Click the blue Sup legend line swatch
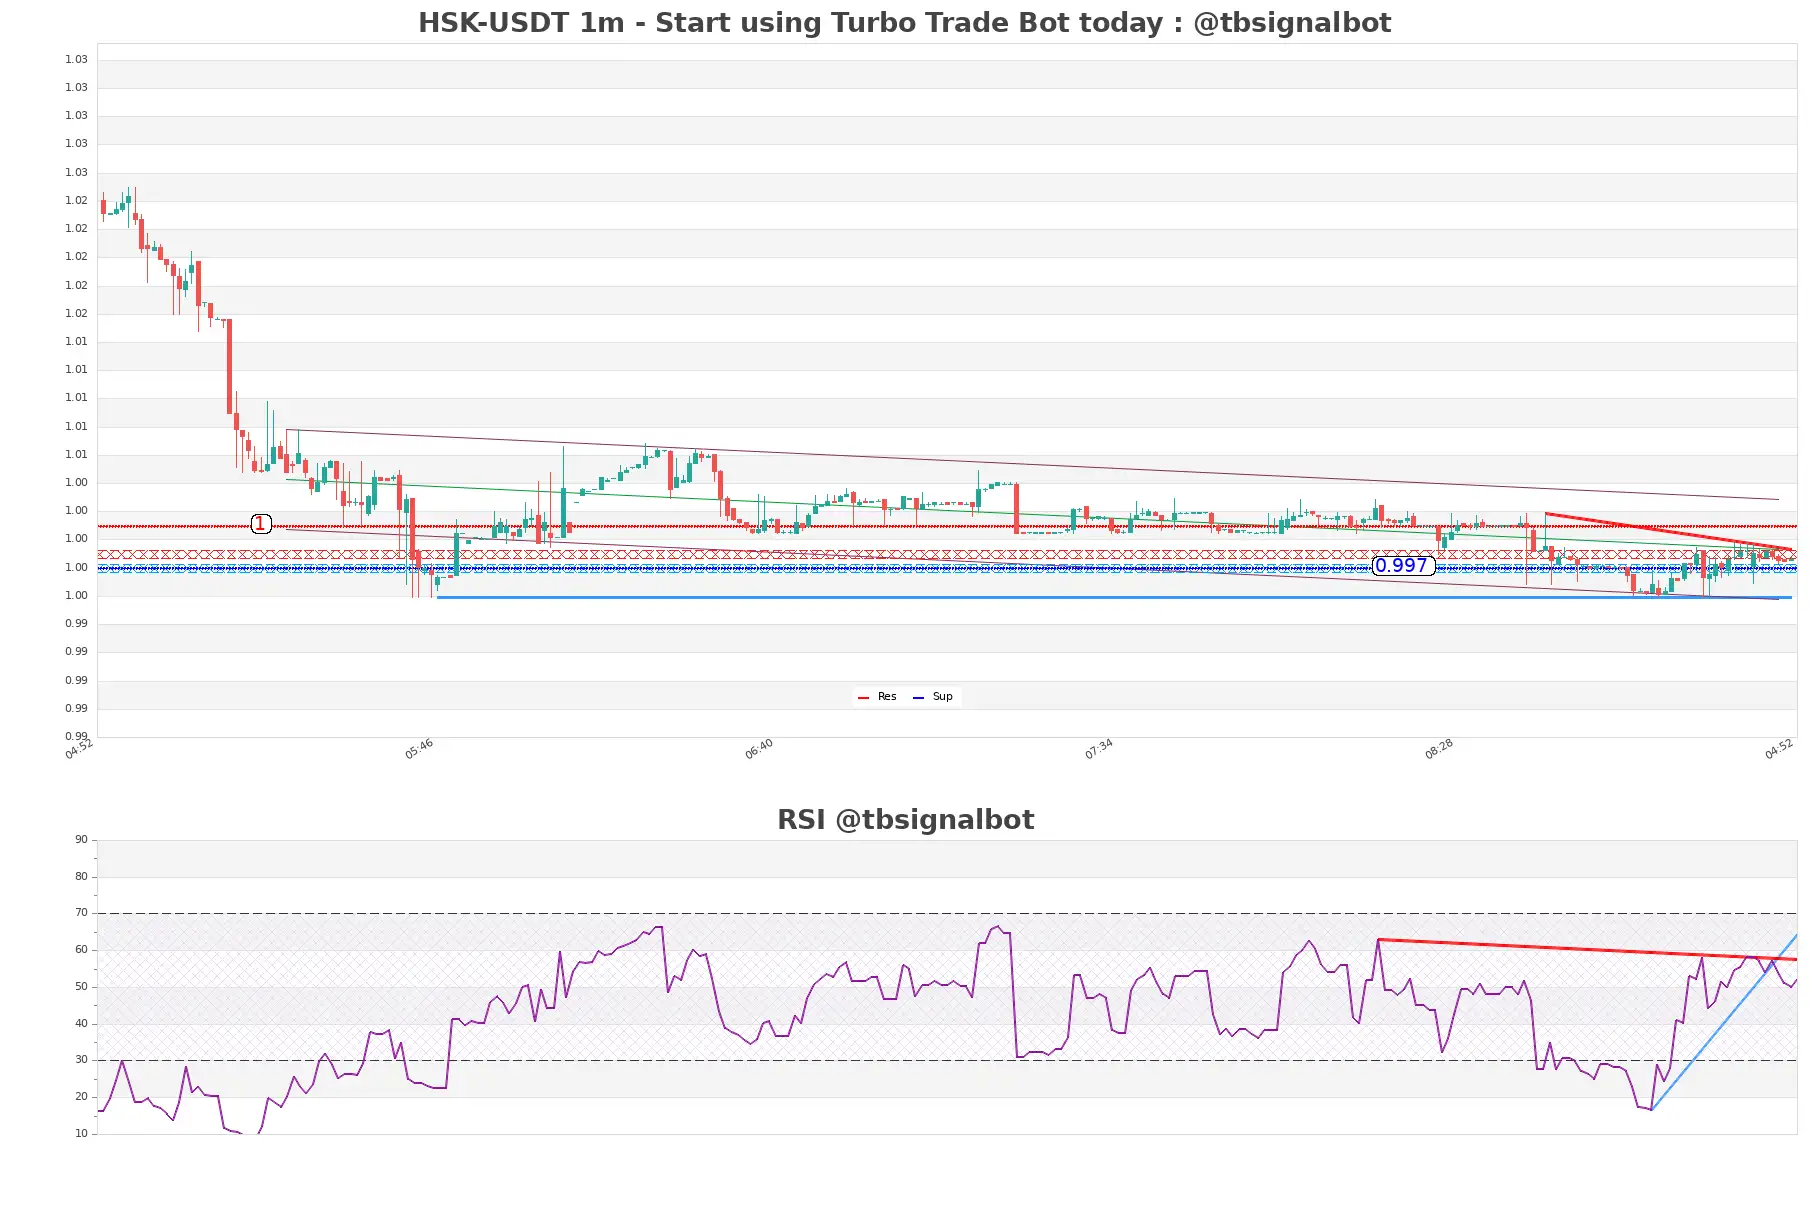The width and height of the screenshot is (1811, 1208). click(x=918, y=698)
